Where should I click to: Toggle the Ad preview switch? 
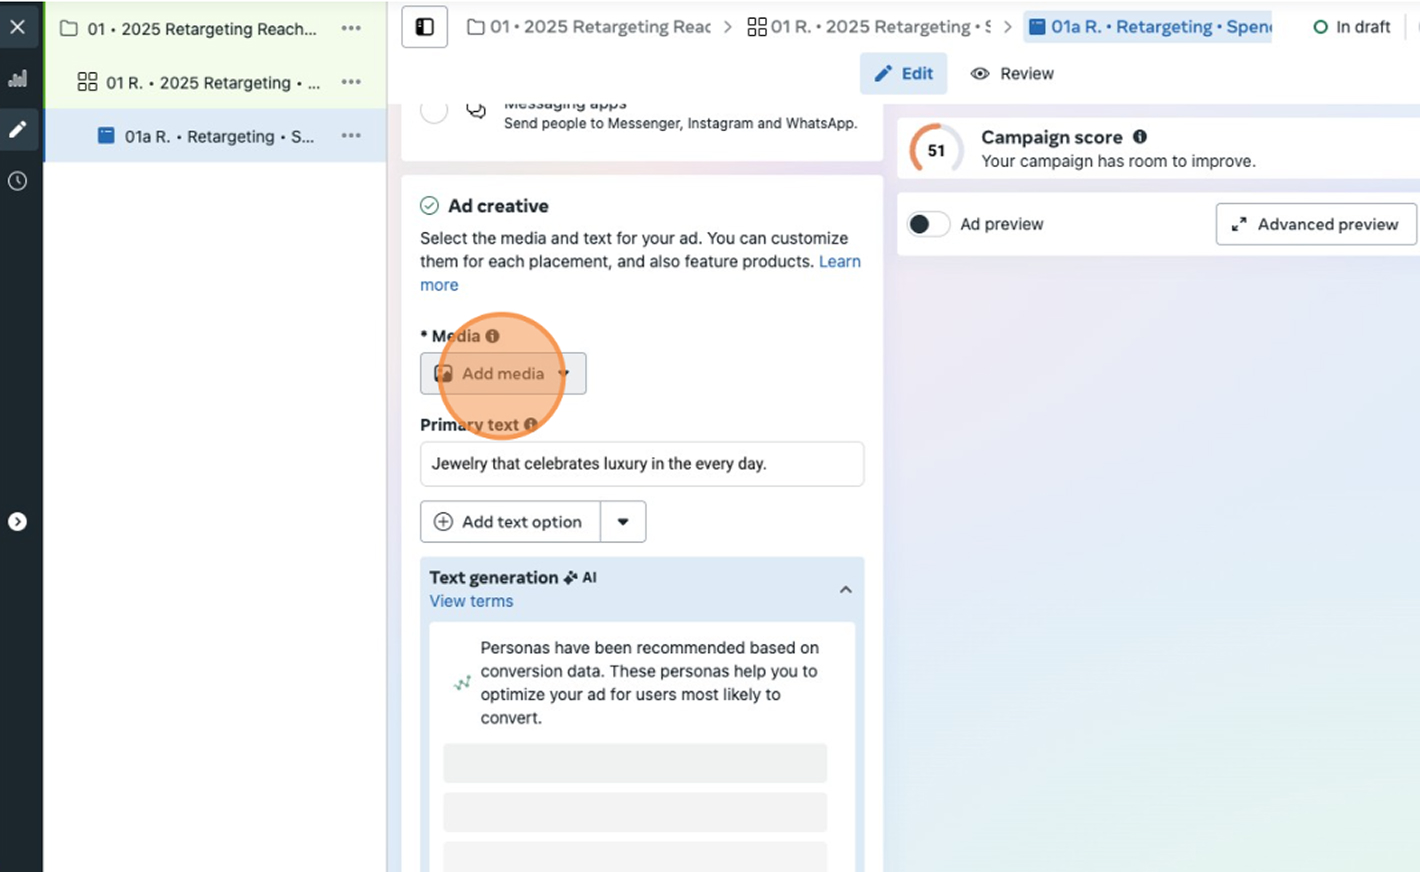pyautogui.click(x=927, y=224)
